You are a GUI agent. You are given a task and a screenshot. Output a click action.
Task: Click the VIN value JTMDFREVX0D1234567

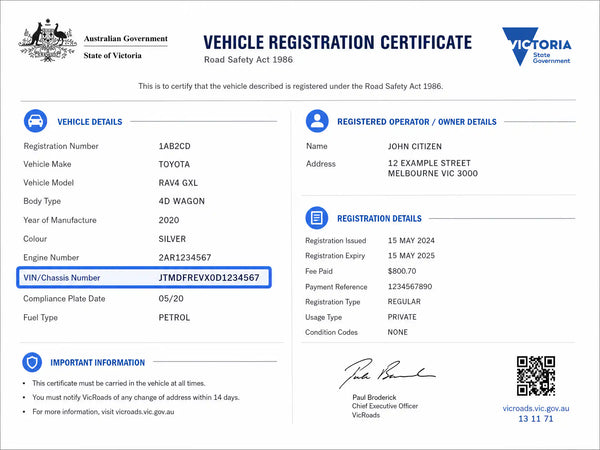pyautogui.click(x=209, y=277)
